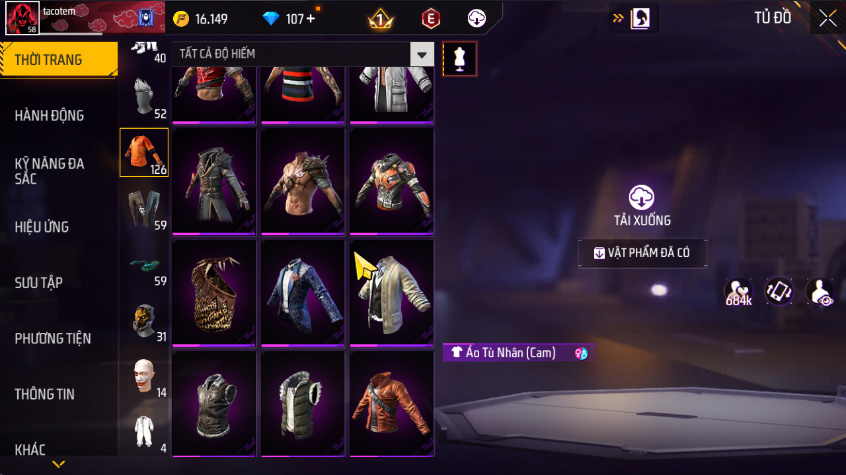Select the orange tops category with 126 items
Viewport: 846px width, 475px height.
pyautogui.click(x=144, y=153)
